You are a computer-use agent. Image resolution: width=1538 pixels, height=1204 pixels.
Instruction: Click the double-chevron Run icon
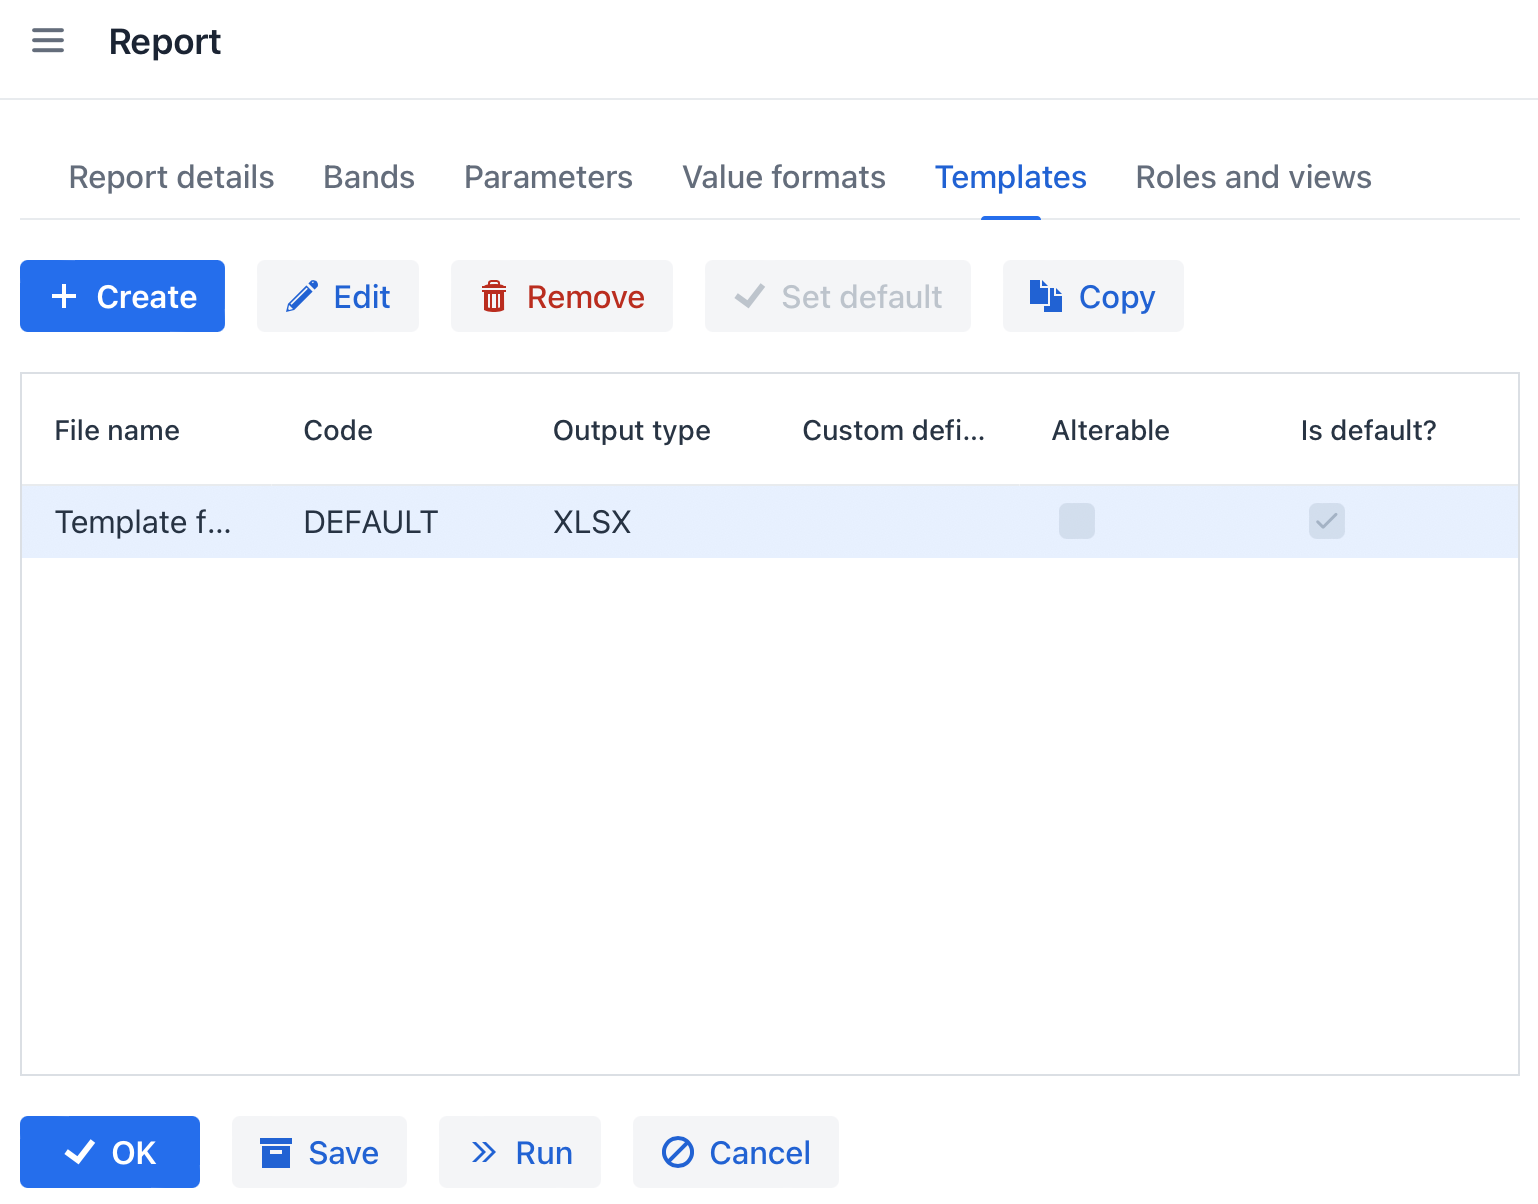(x=484, y=1153)
